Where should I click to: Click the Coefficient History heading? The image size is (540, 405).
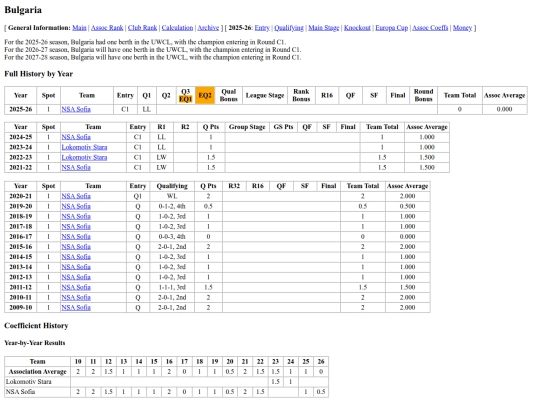pyautogui.click(x=36, y=326)
